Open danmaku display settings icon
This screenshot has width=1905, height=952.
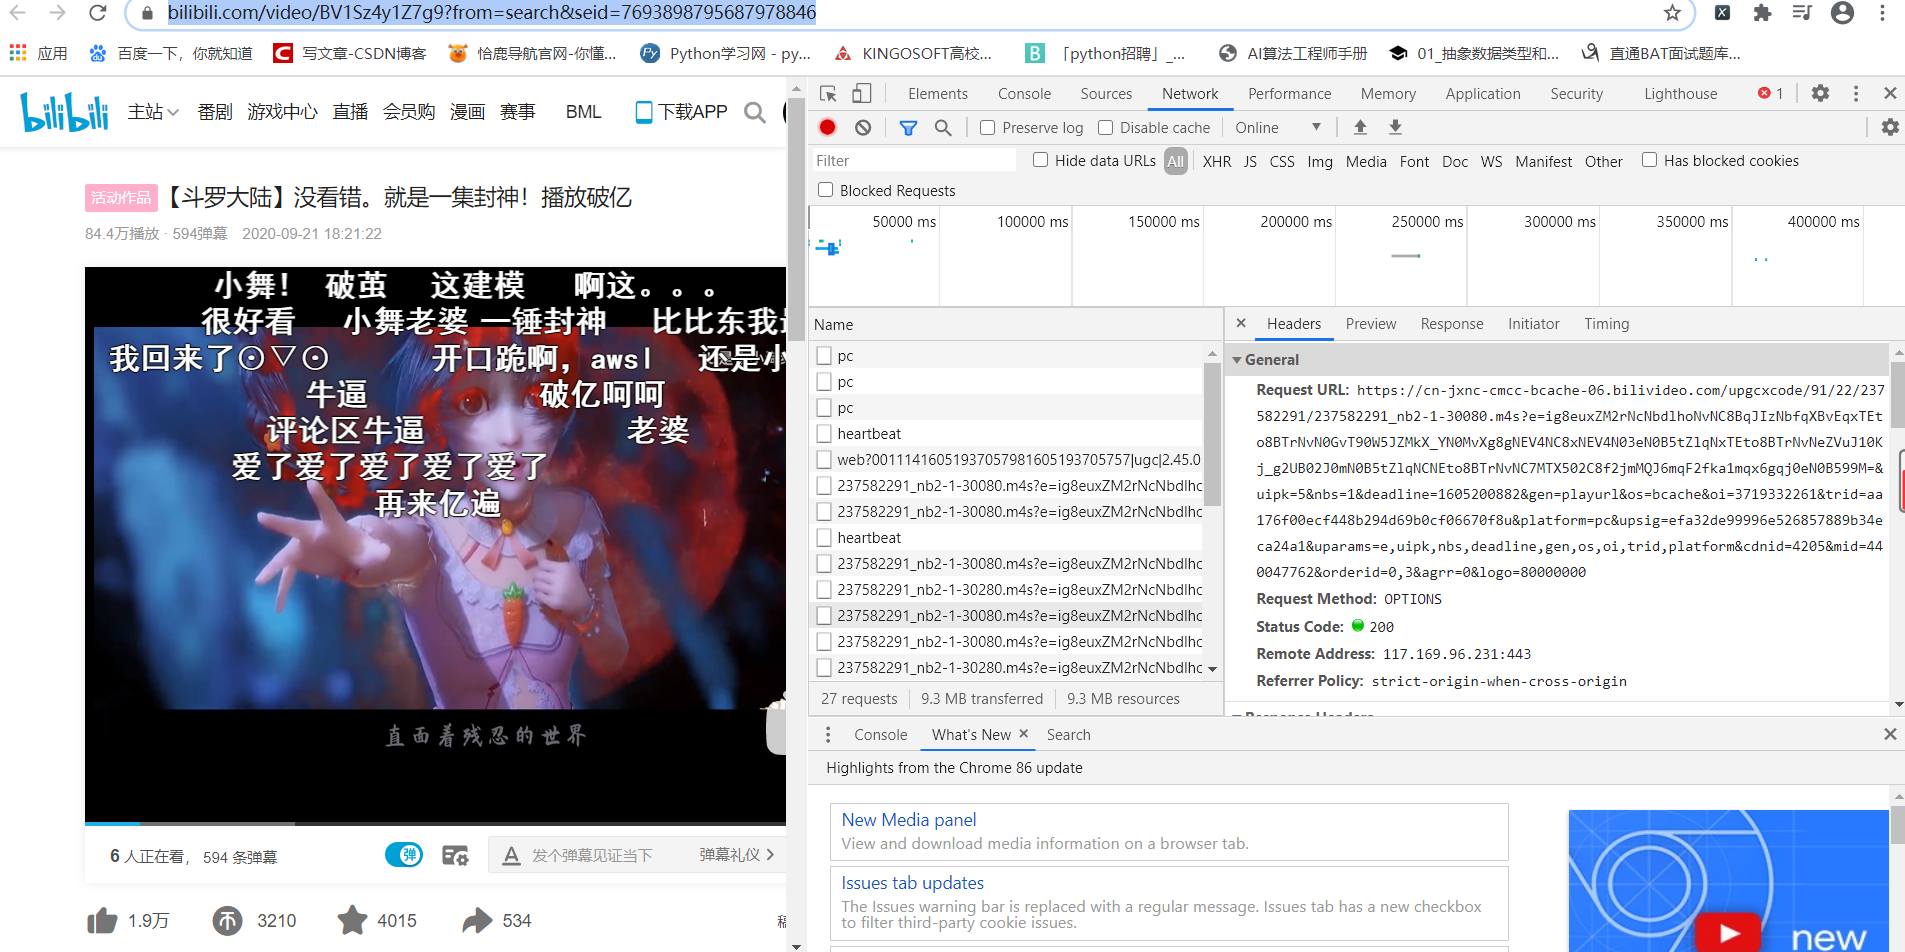(x=456, y=855)
